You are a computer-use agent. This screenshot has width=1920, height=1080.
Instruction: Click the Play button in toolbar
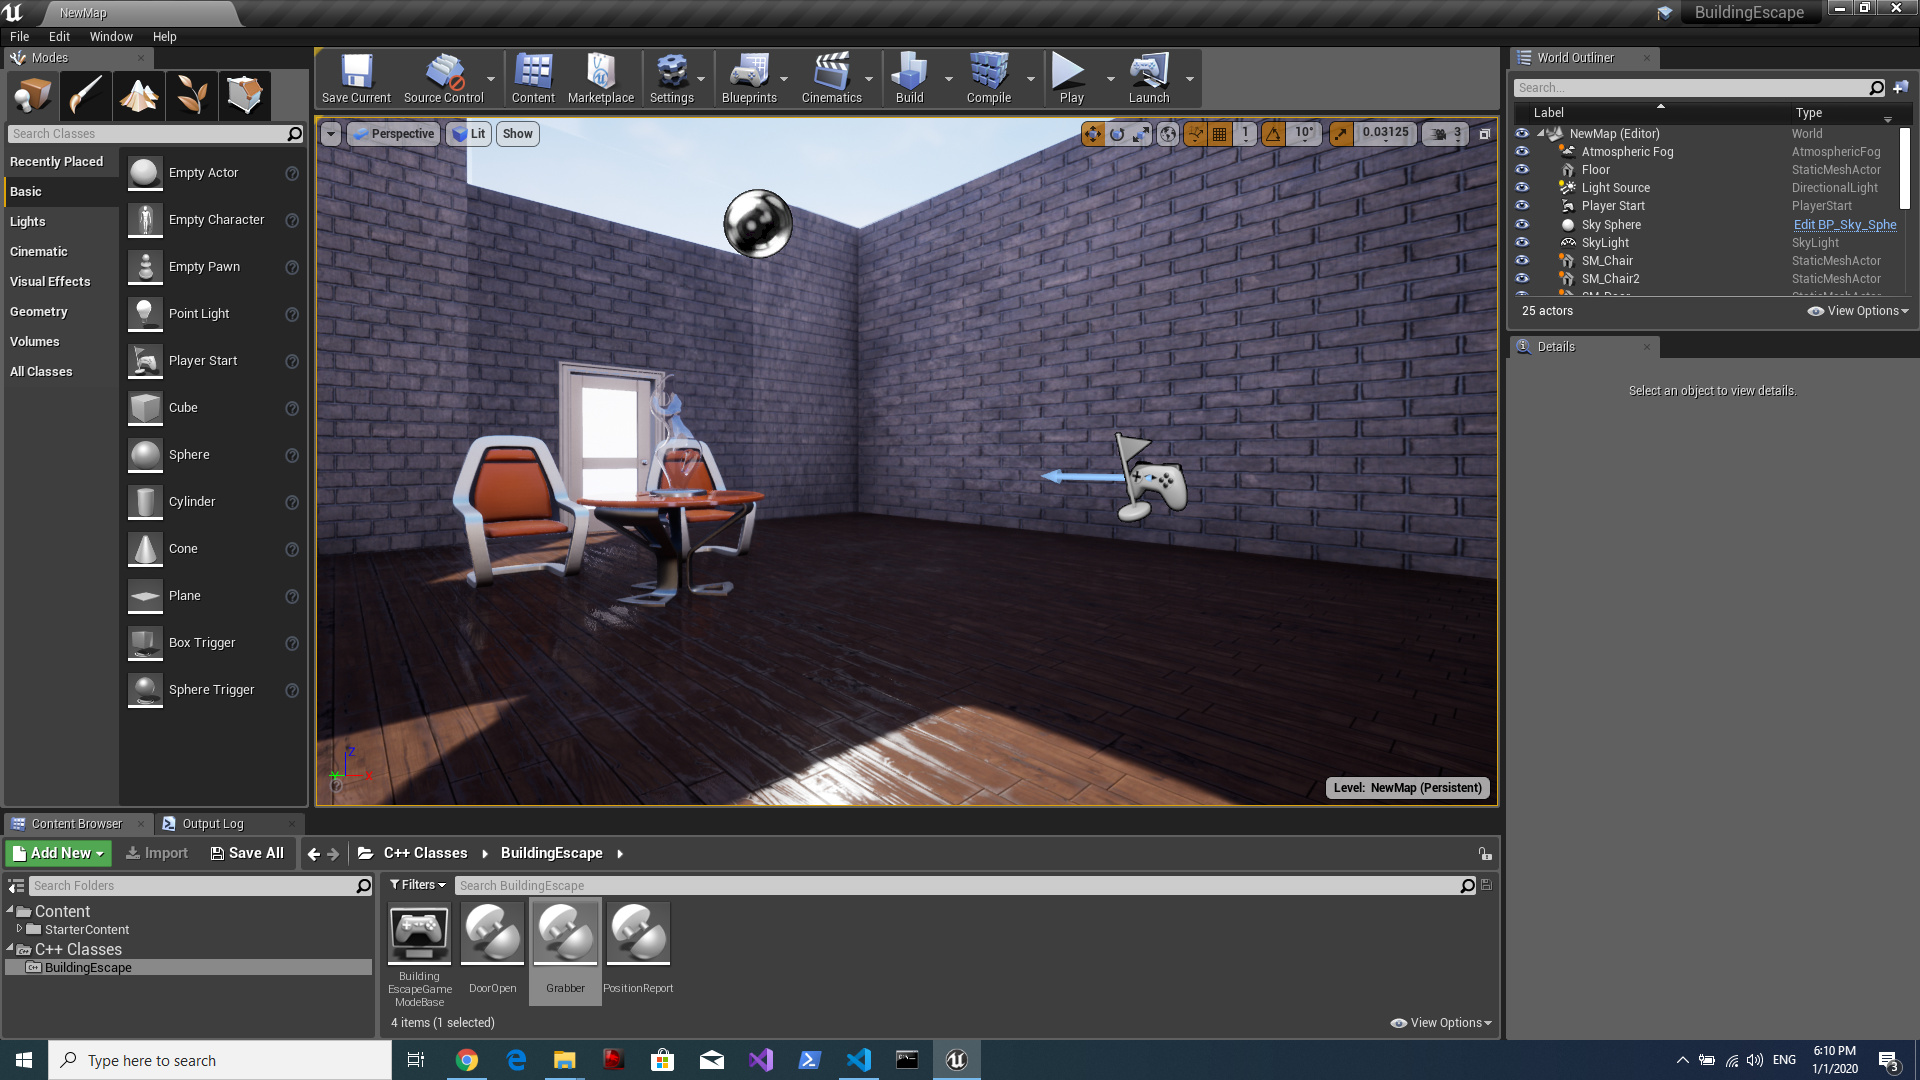coord(1071,78)
